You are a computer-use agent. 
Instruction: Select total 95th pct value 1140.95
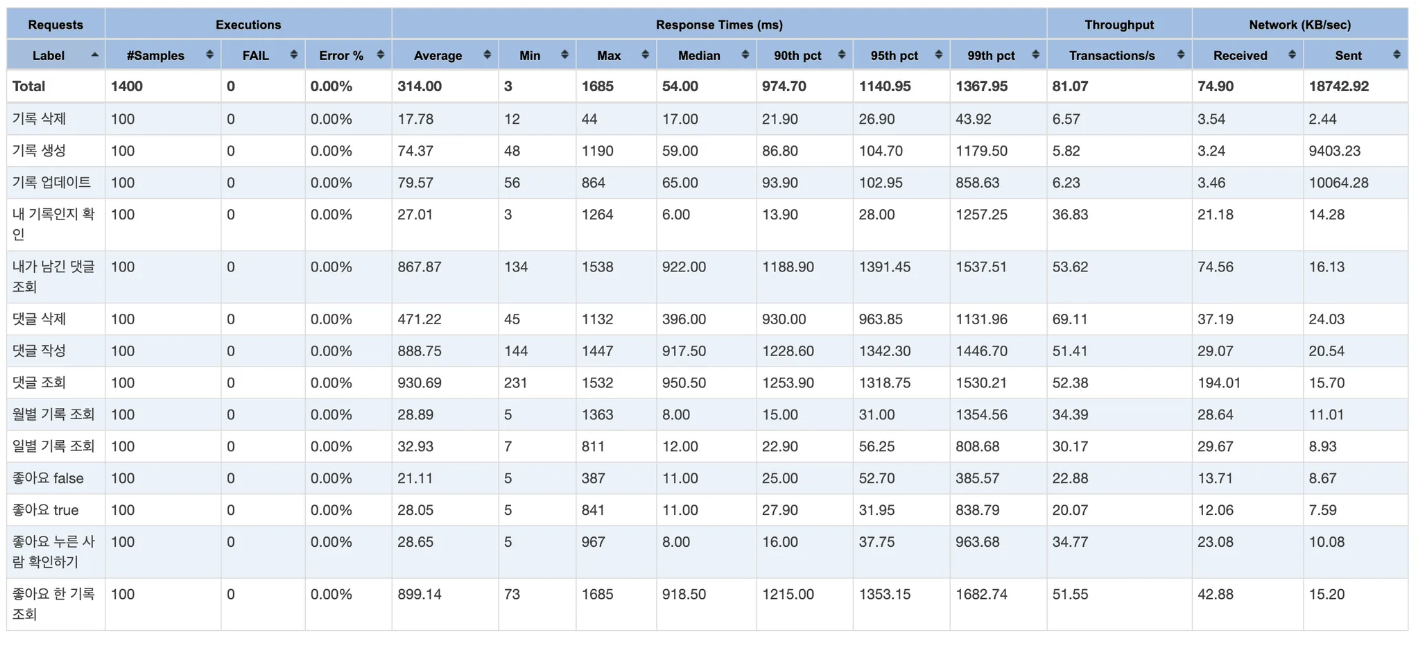click(885, 86)
